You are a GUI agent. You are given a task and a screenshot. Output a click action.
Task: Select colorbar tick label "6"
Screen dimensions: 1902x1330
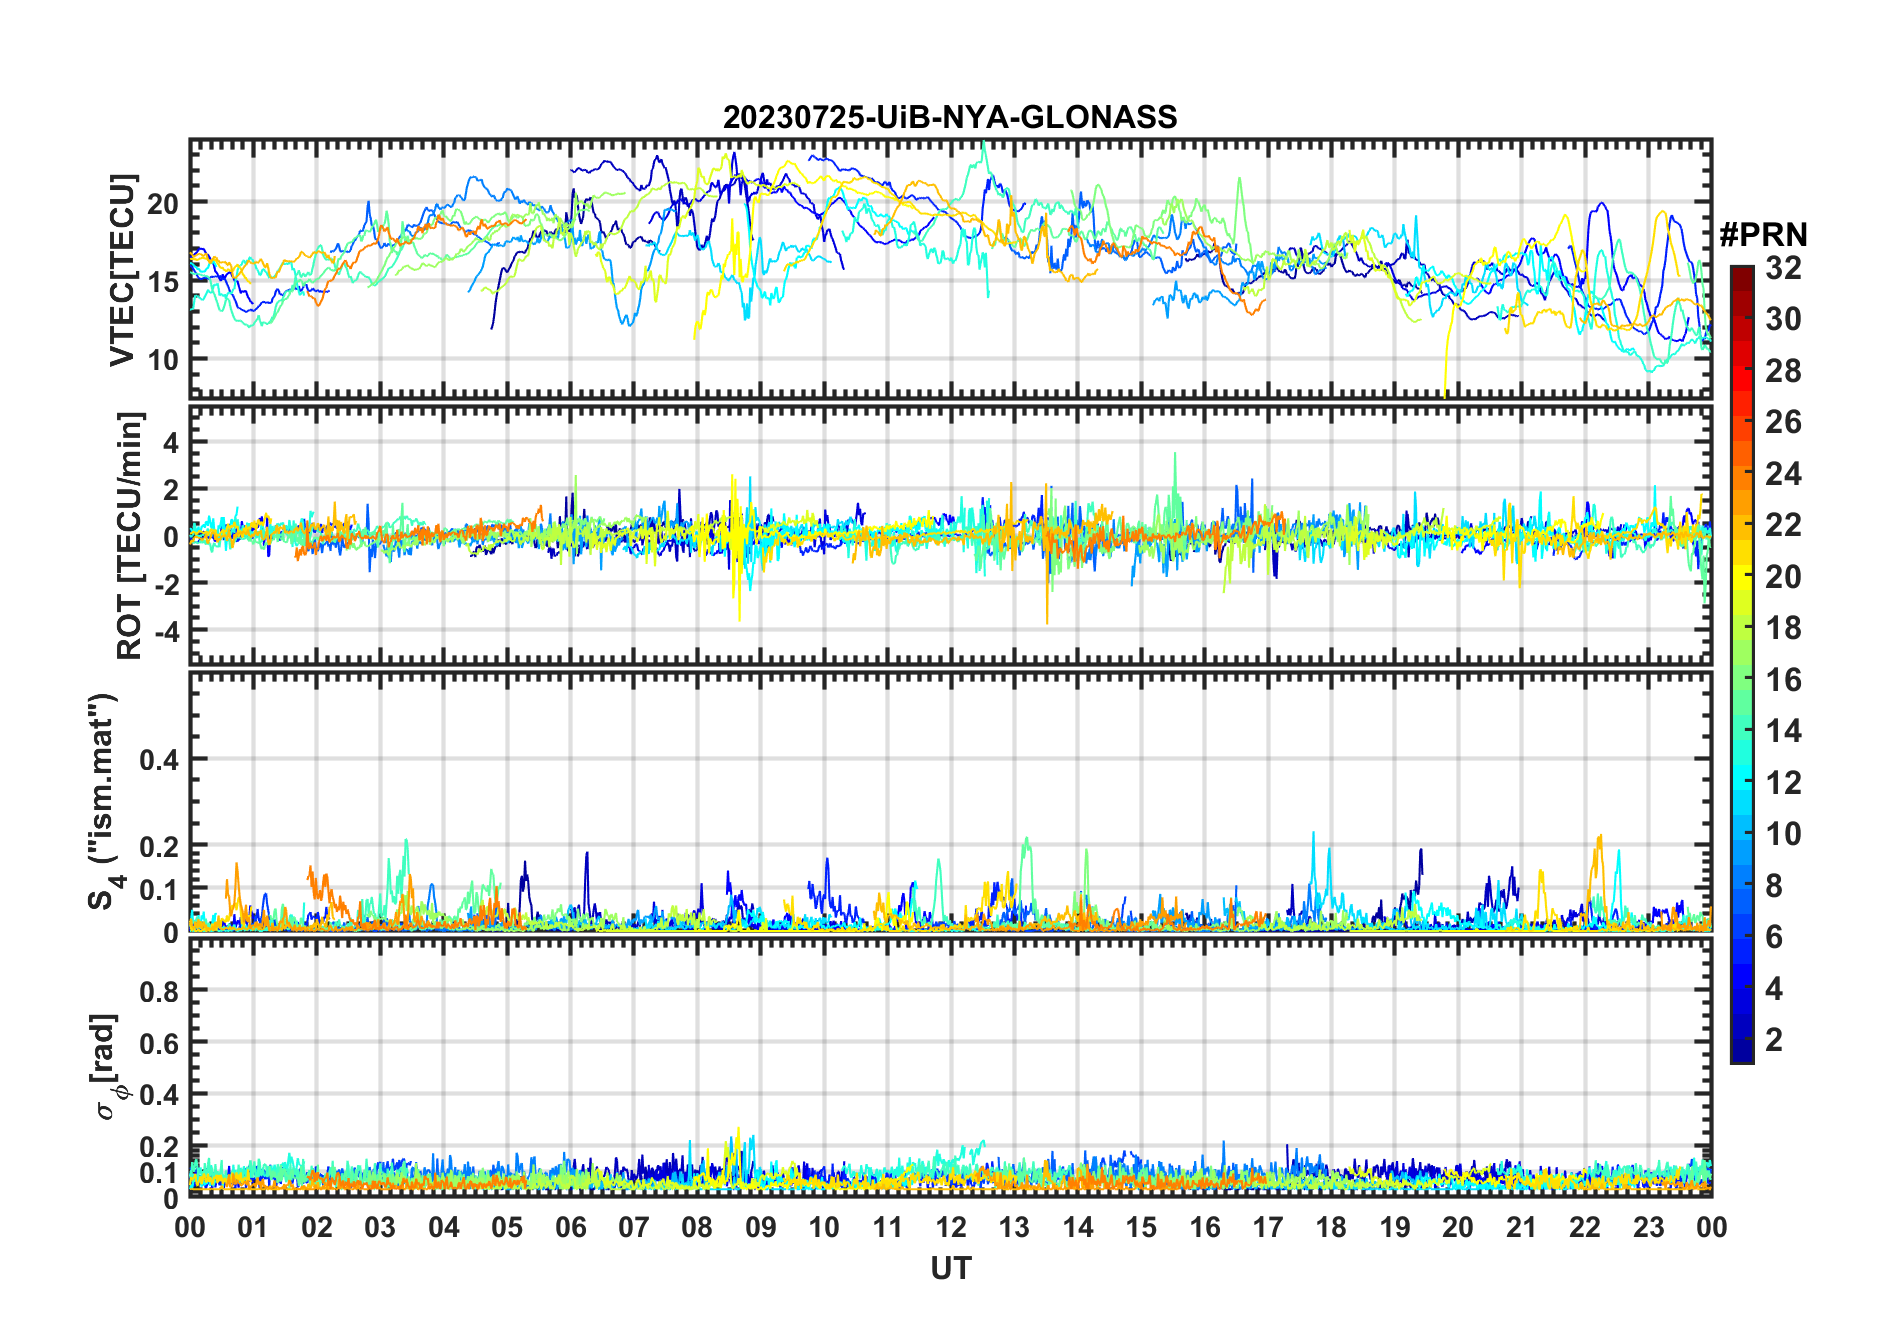pos(1774,937)
